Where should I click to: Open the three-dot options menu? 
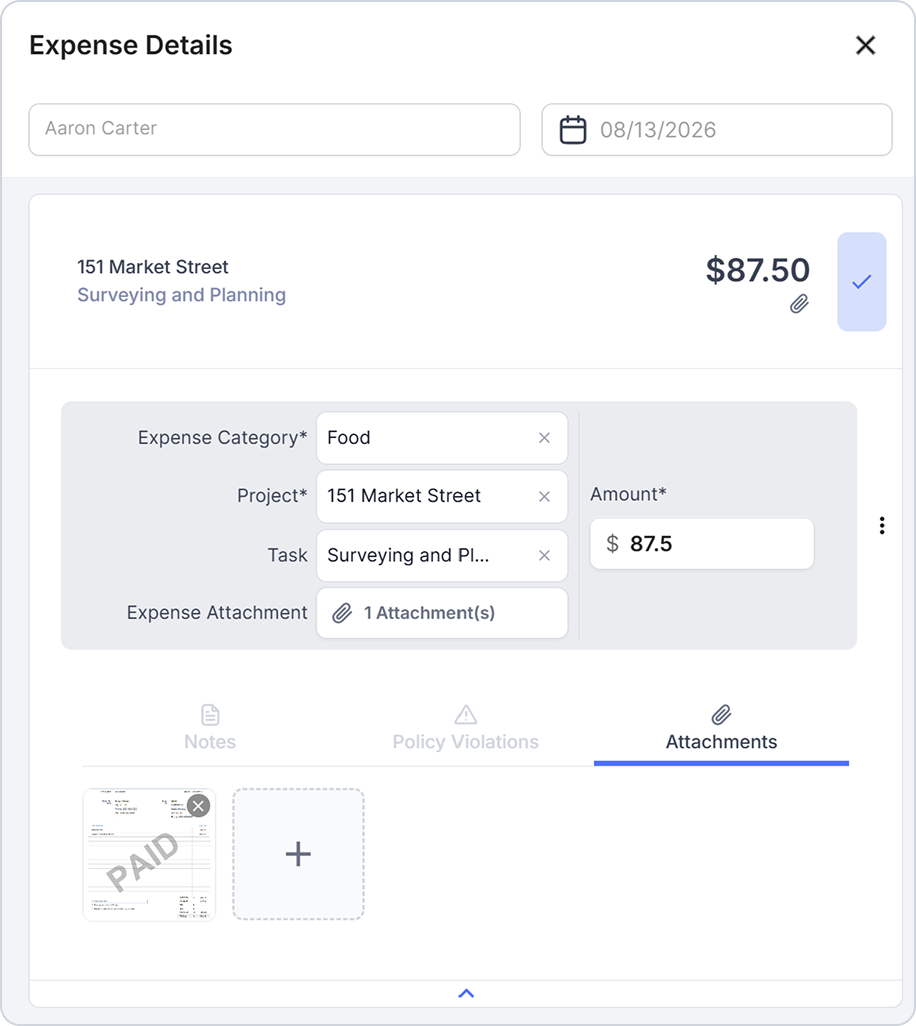[x=882, y=525]
